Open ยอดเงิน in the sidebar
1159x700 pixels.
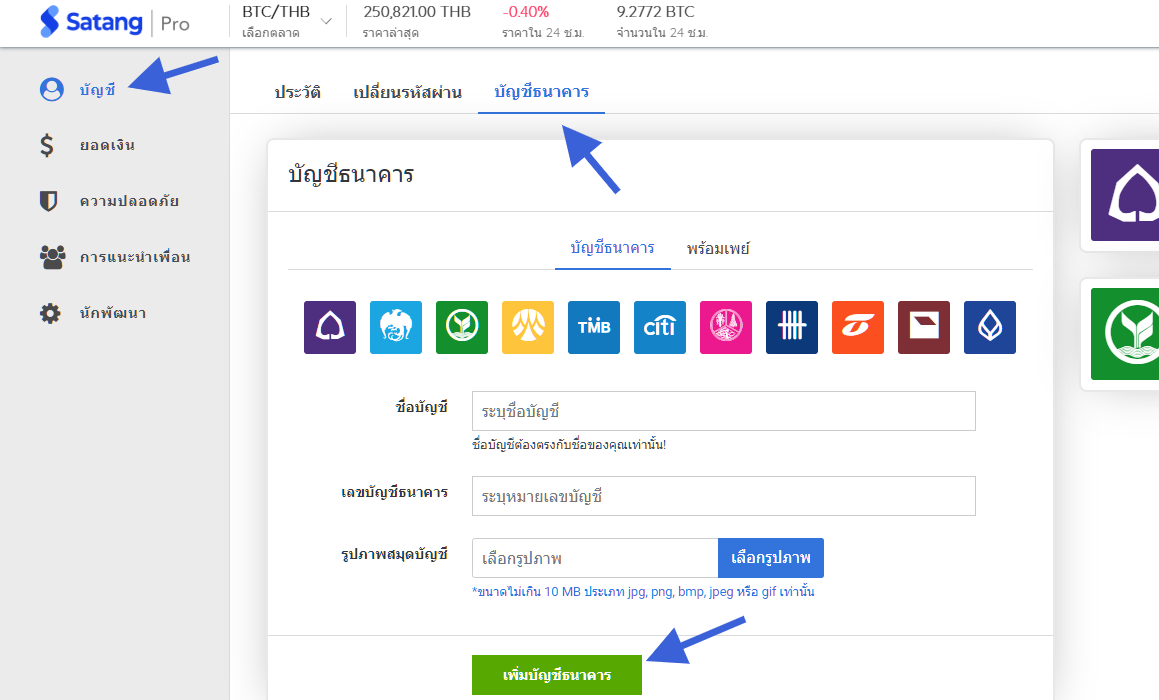(107, 146)
